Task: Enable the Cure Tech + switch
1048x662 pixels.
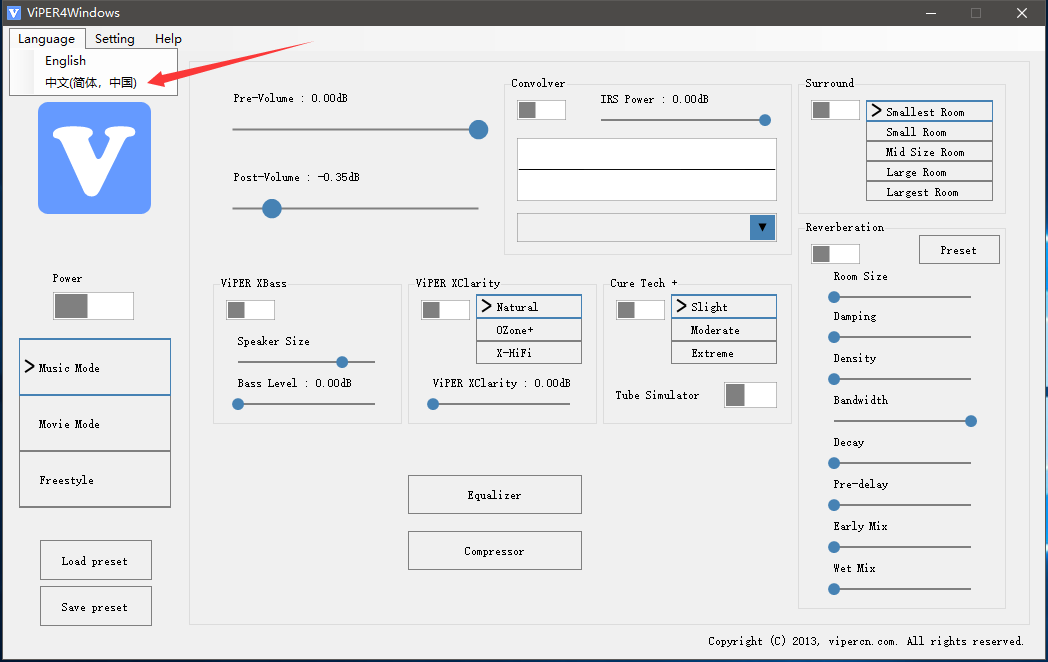Action: [x=640, y=310]
